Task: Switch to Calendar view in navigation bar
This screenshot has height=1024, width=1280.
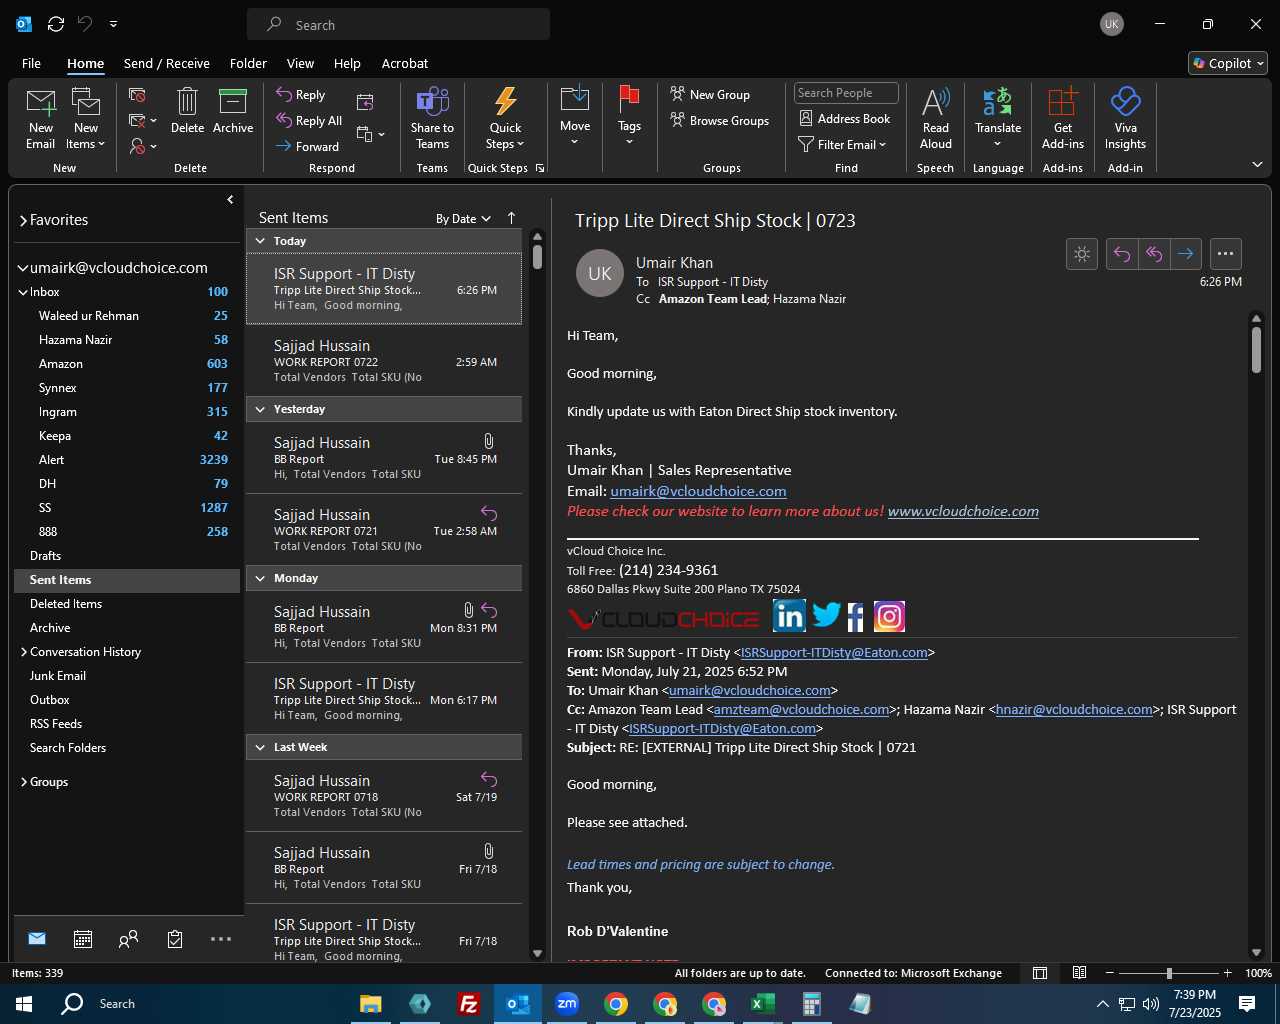Action: (83, 939)
